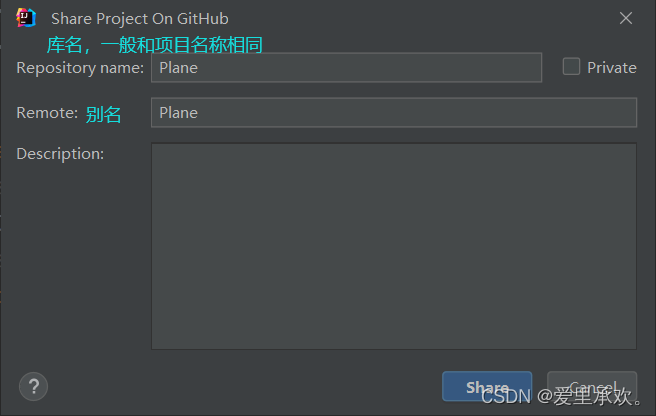Click the Repository name label

tap(80, 68)
